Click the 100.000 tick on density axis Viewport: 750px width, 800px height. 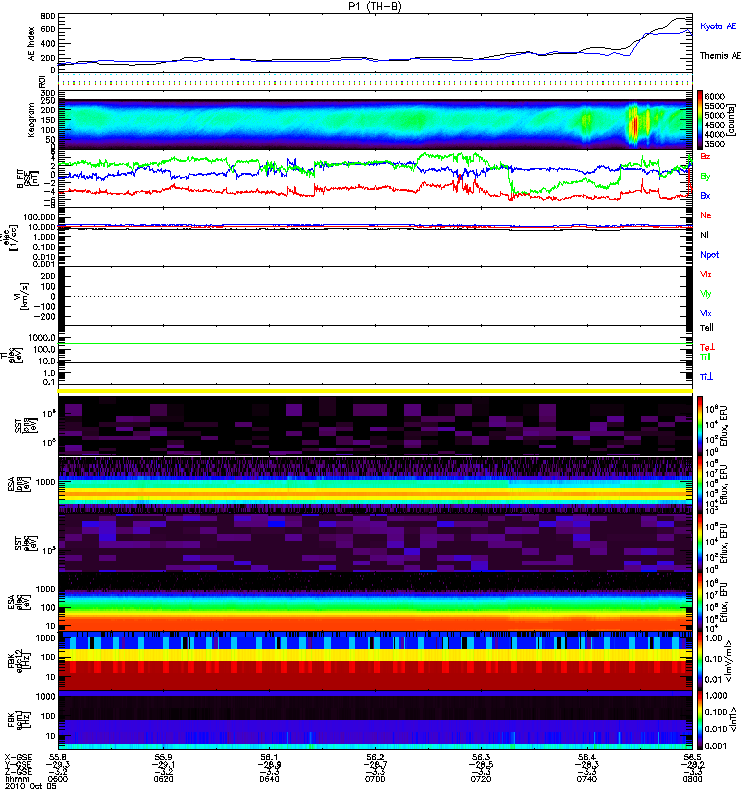(41, 217)
